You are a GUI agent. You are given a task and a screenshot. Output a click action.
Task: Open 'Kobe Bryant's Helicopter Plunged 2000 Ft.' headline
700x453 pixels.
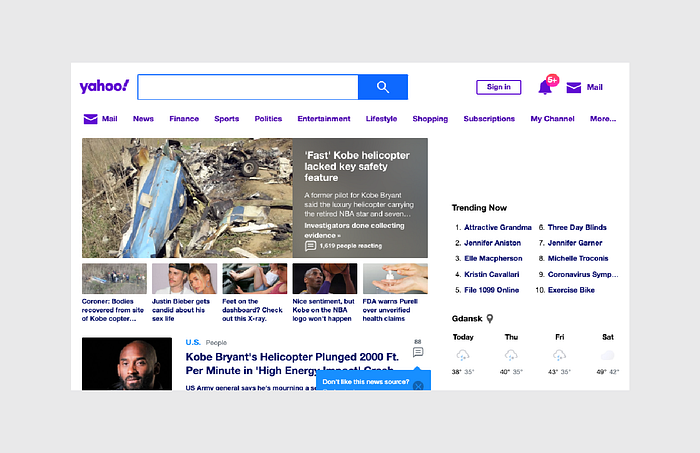[x=292, y=364]
